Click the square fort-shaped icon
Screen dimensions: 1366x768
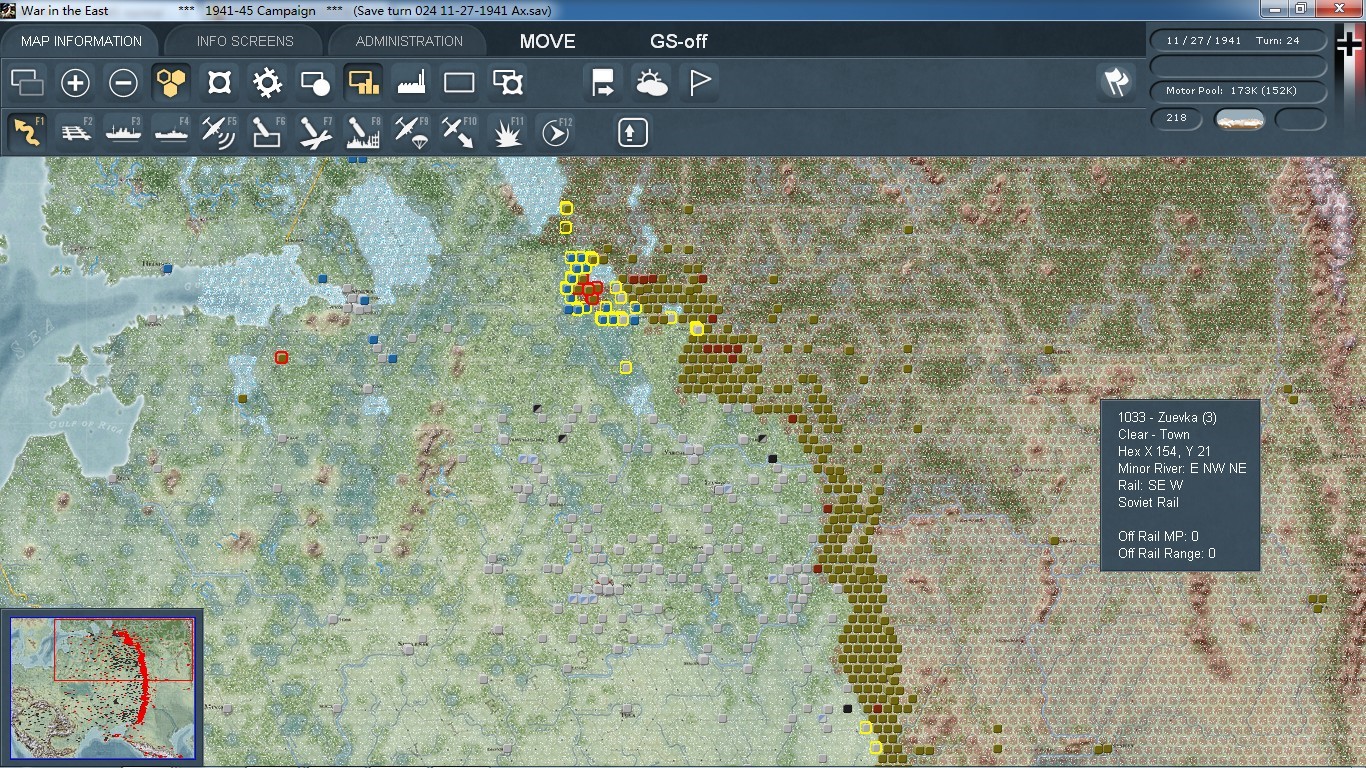[219, 83]
